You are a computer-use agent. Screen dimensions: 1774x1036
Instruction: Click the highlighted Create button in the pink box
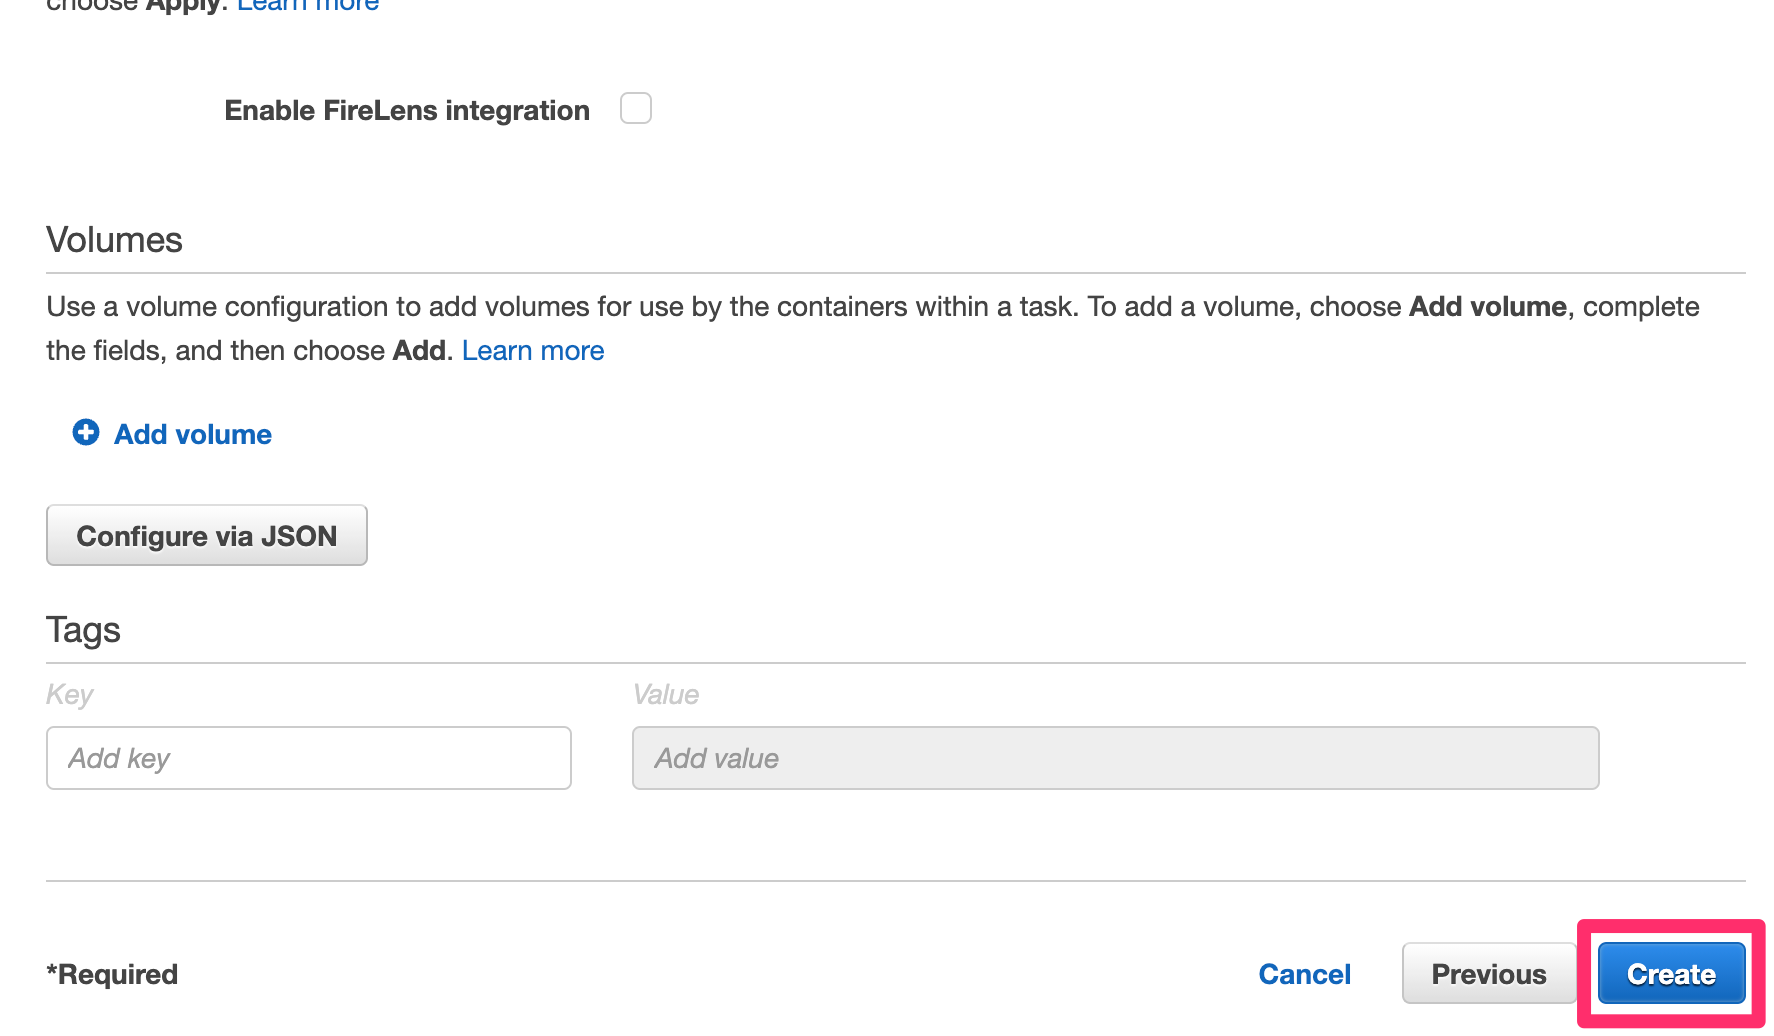click(x=1670, y=973)
